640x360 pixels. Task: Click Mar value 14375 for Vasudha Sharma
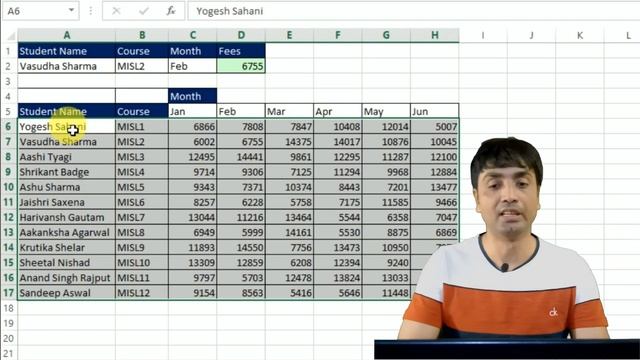(289, 142)
